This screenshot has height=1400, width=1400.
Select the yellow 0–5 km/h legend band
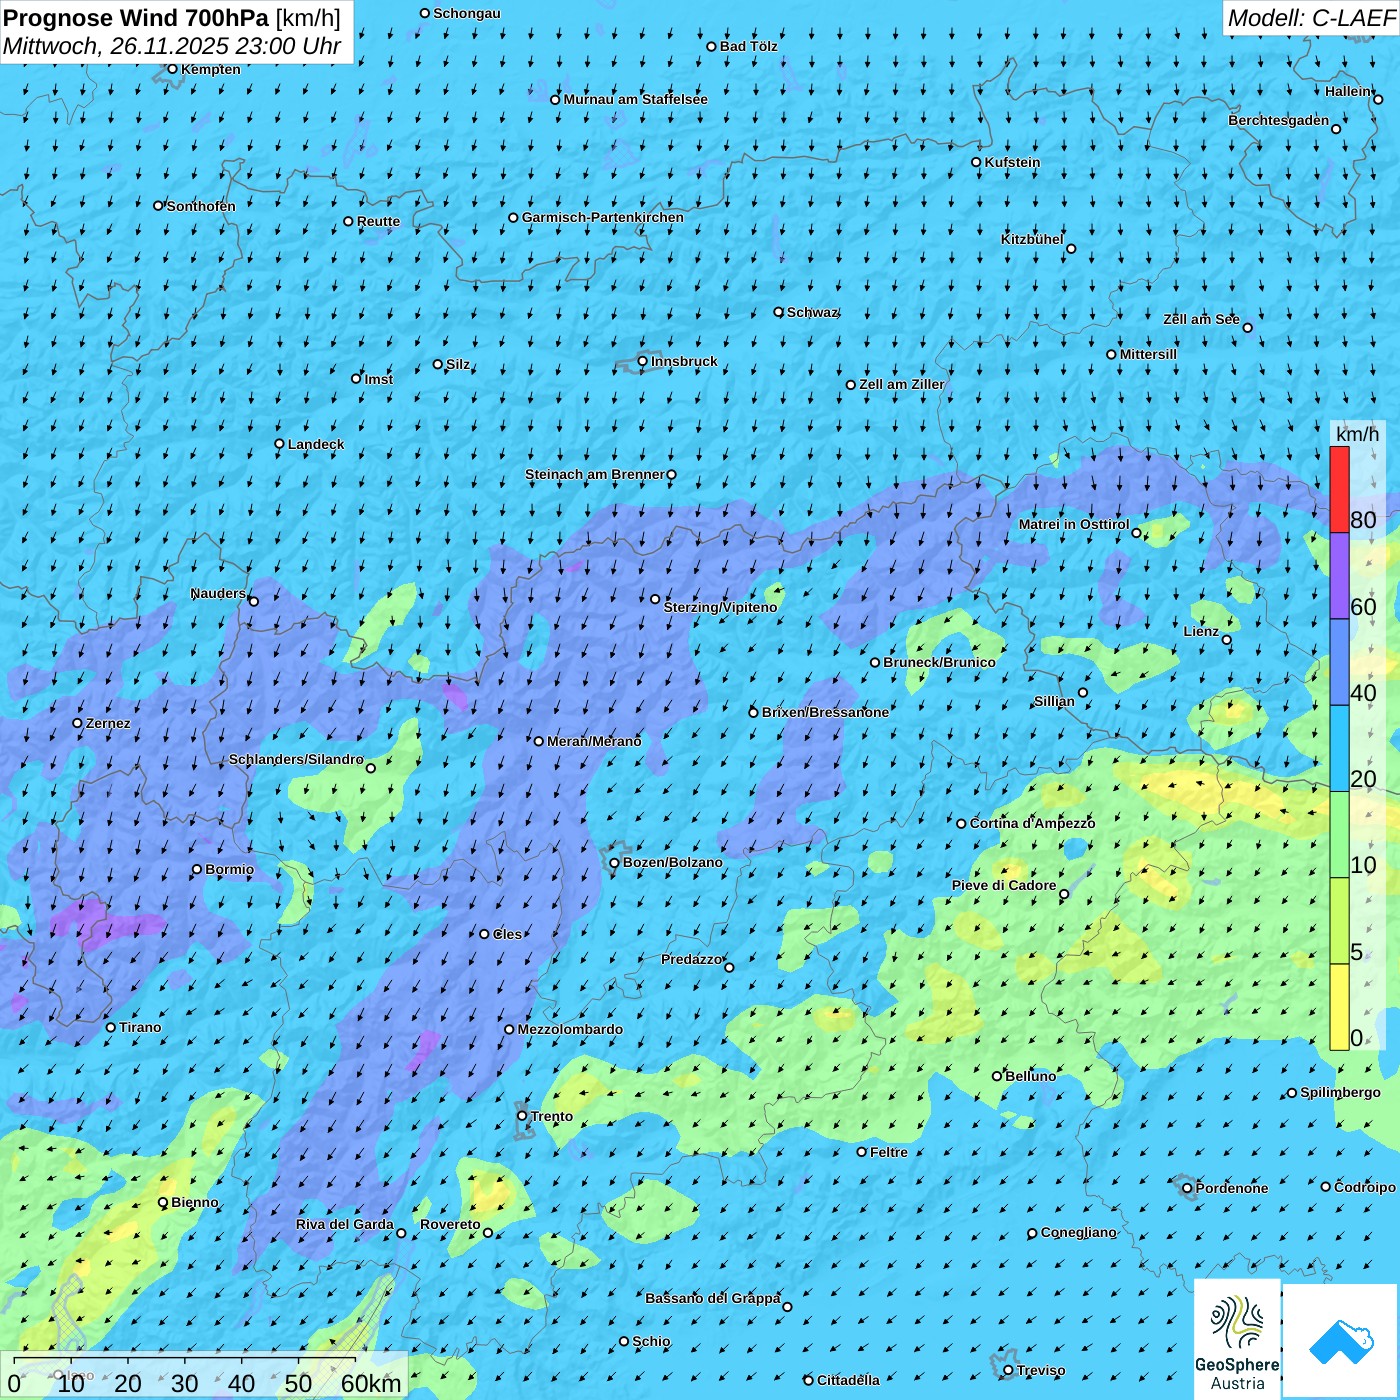[x=1339, y=1007]
